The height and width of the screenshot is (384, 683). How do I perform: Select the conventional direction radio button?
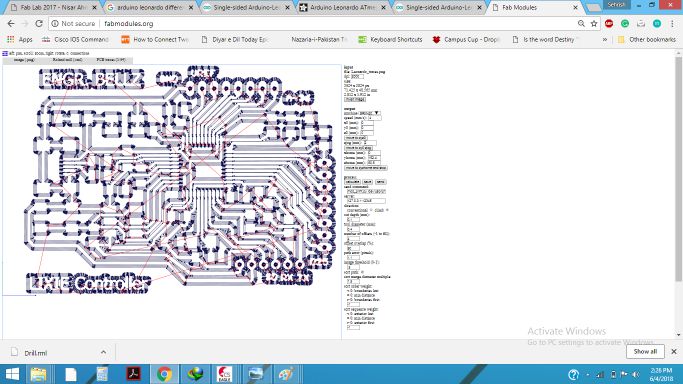[372, 210]
